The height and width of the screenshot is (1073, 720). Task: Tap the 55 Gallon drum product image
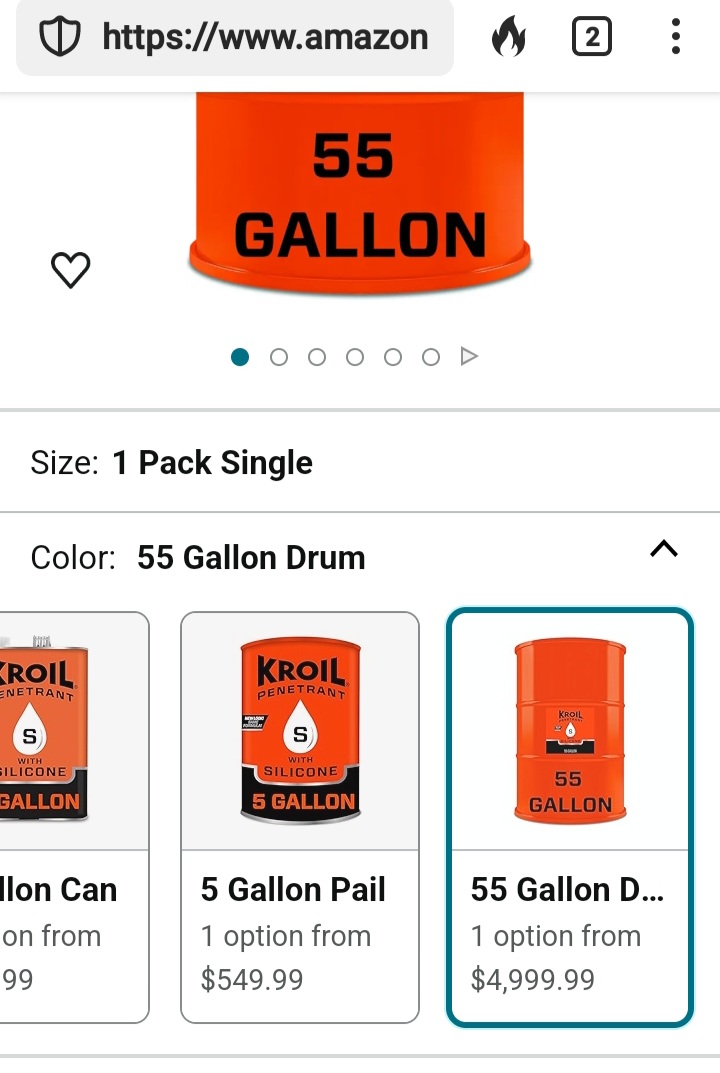click(360, 190)
